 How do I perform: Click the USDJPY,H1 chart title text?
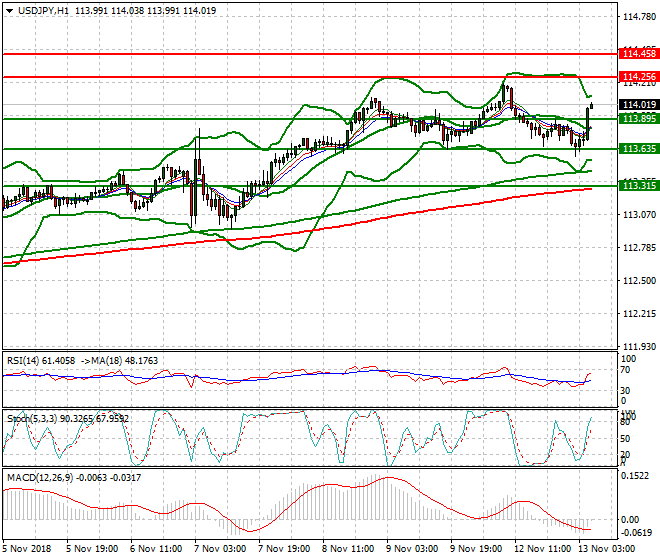pos(43,11)
